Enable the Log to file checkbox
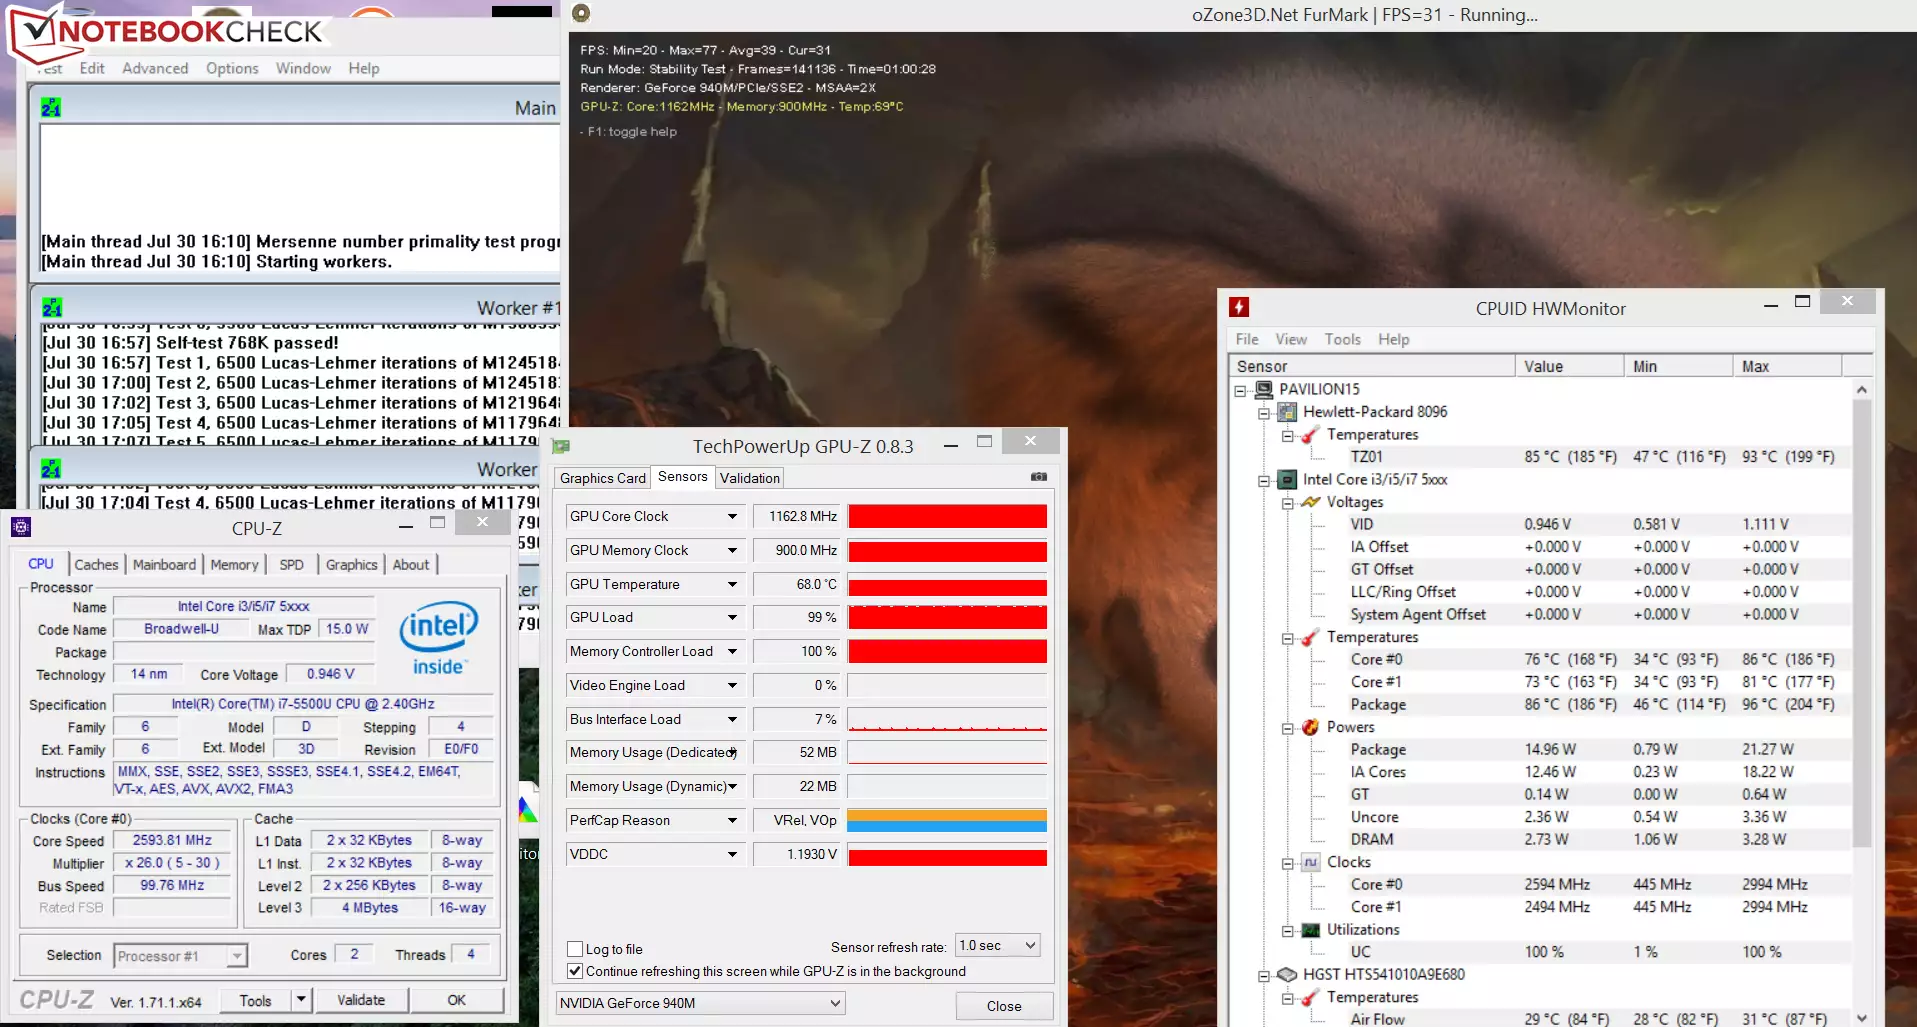Image resolution: width=1917 pixels, height=1027 pixels. [x=575, y=949]
